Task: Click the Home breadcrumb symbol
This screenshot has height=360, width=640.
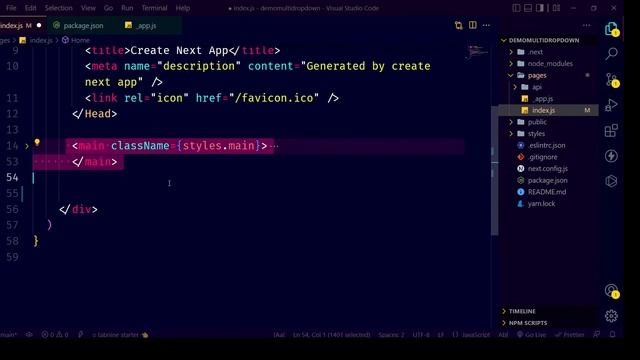Action: (x=76, y=40)
